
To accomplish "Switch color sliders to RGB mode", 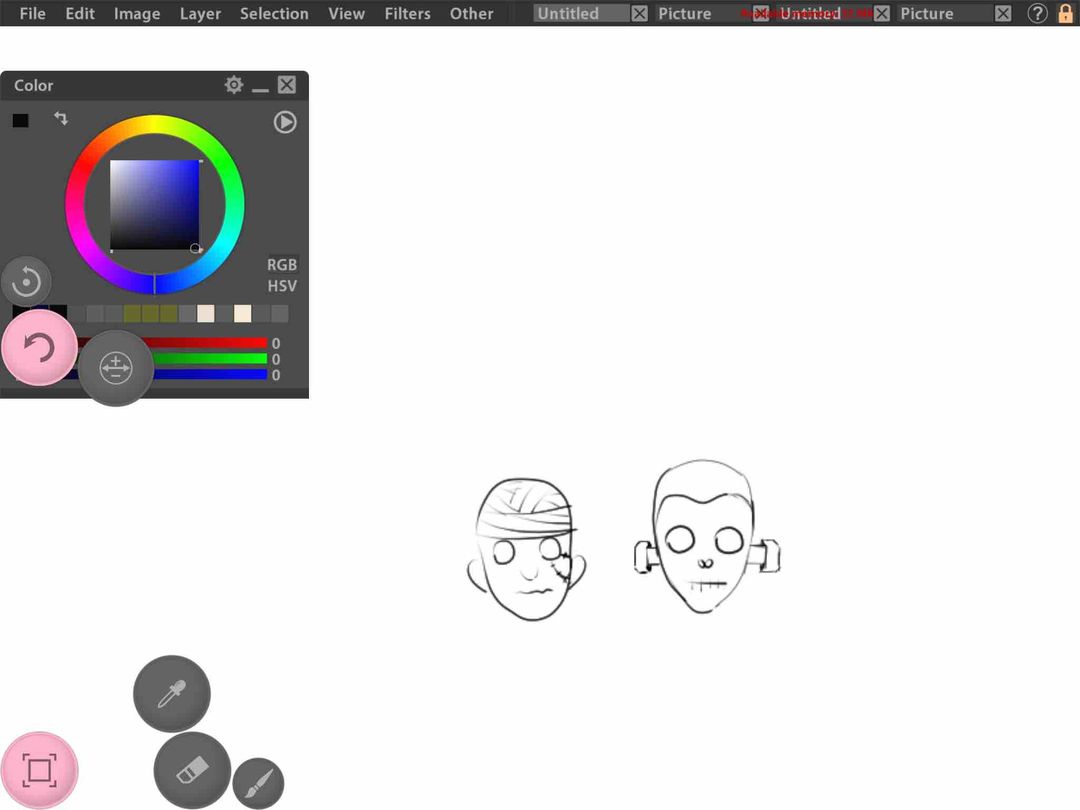I will point(282,264).
